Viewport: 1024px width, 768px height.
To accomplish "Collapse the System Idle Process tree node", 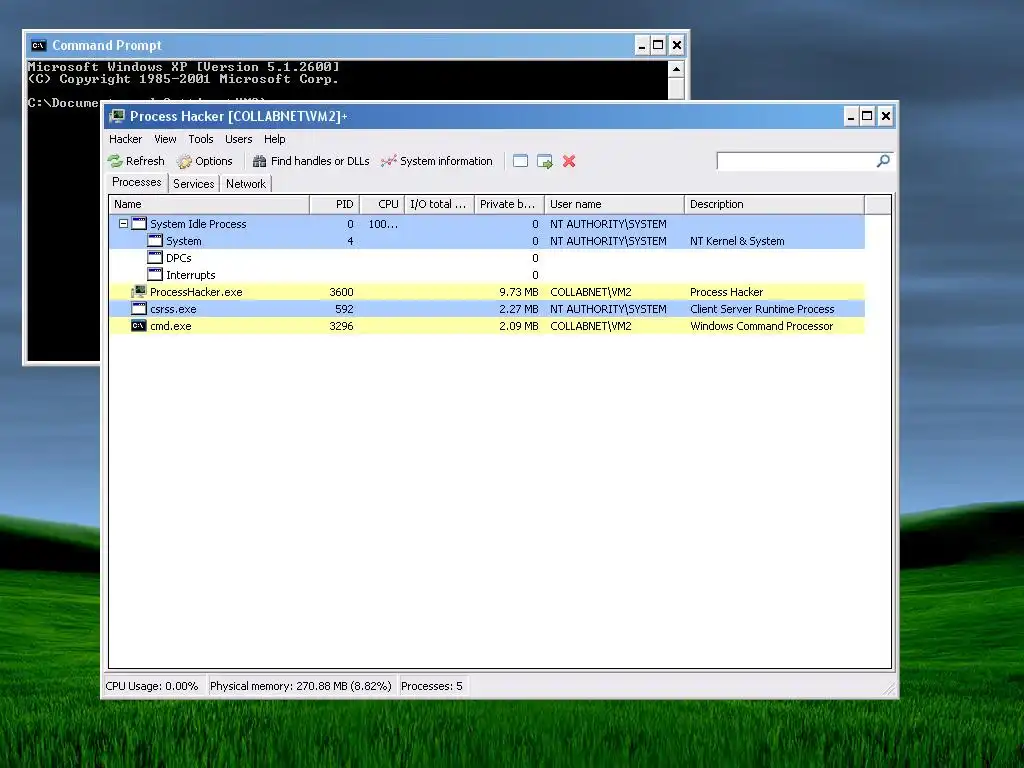I will [123, 224].
